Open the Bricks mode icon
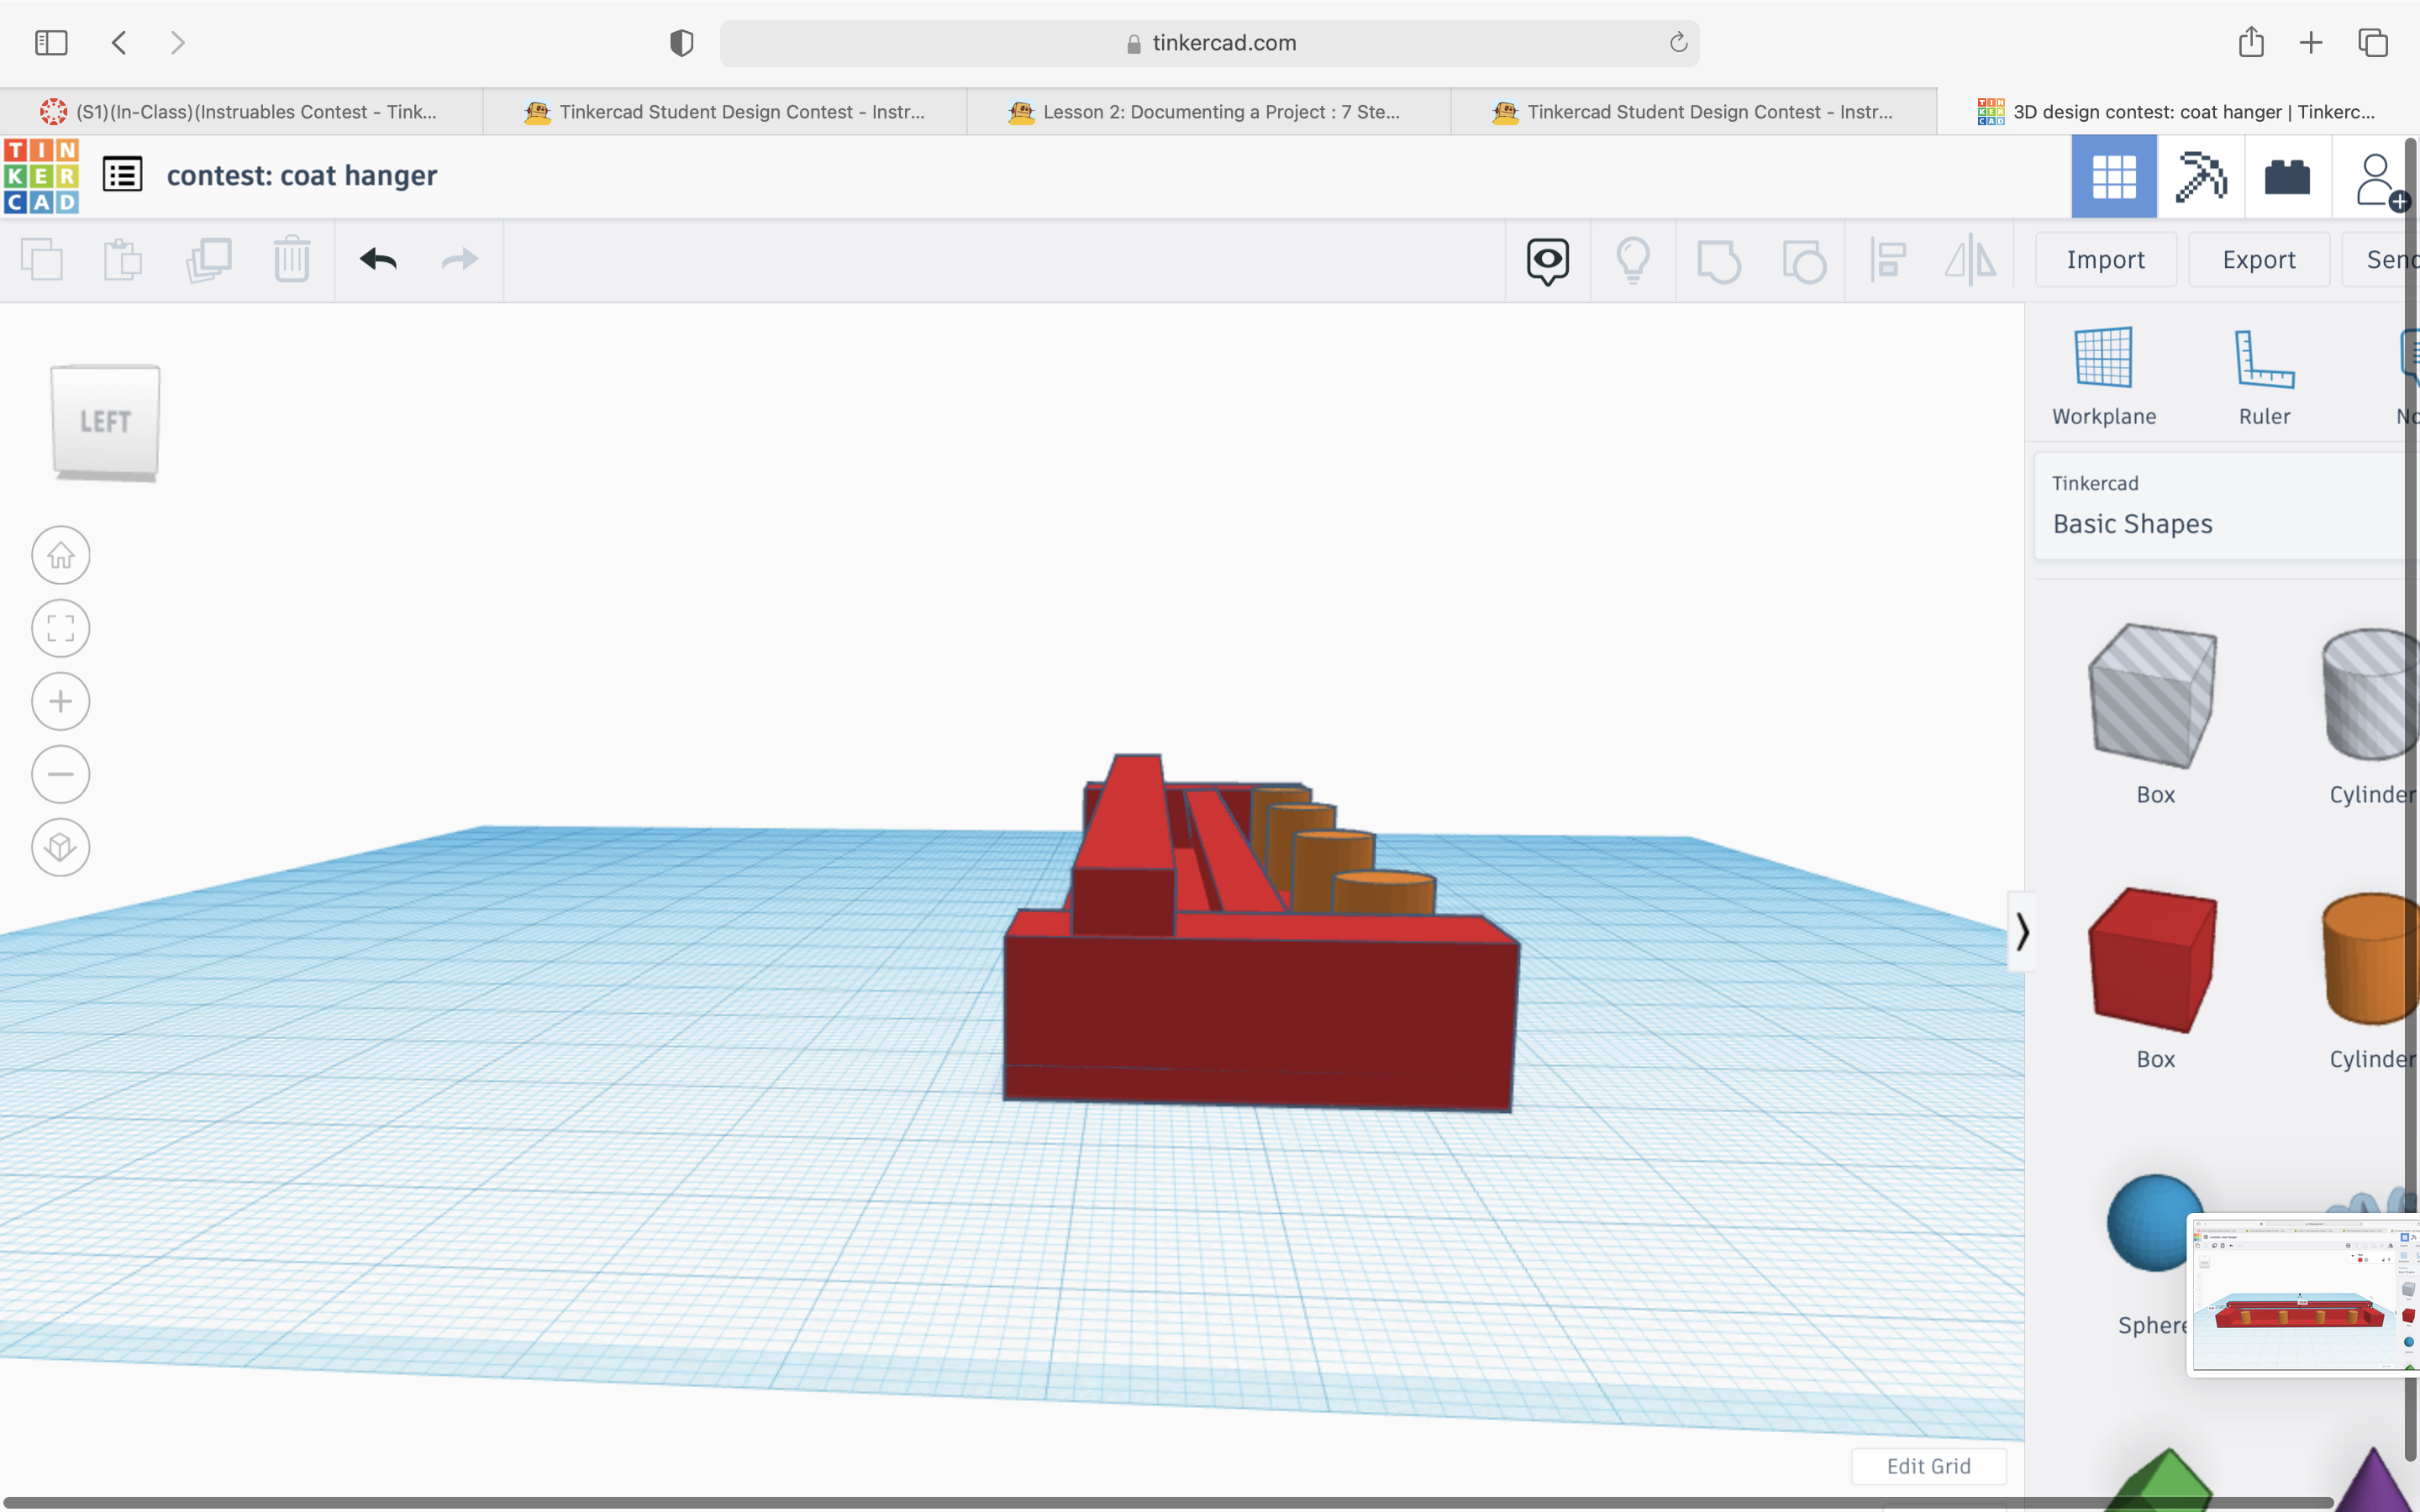Viewport: 2420px width, 1512px height. (x=2287, y=177)
